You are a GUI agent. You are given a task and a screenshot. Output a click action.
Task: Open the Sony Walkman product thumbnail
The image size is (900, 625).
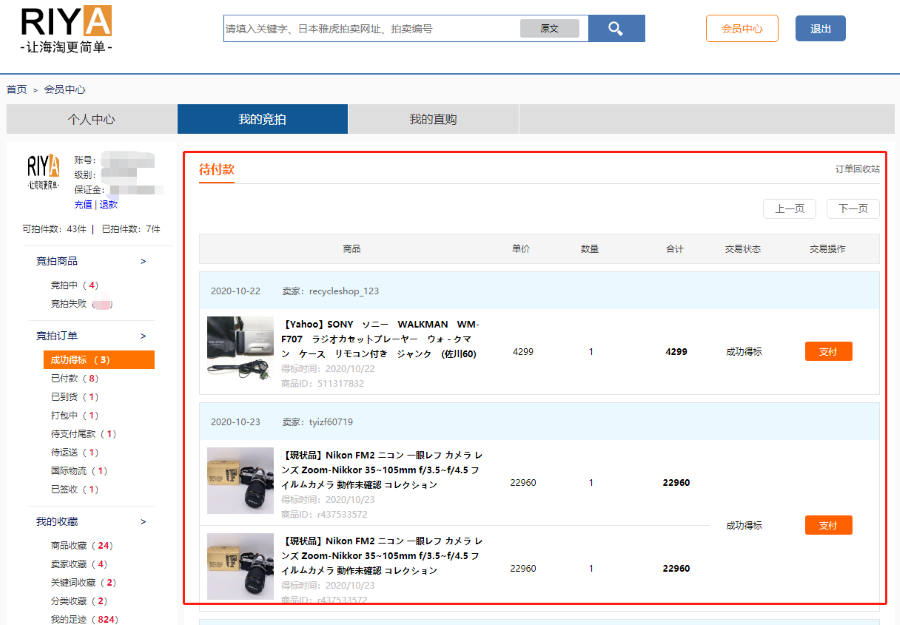click(240, 346)
